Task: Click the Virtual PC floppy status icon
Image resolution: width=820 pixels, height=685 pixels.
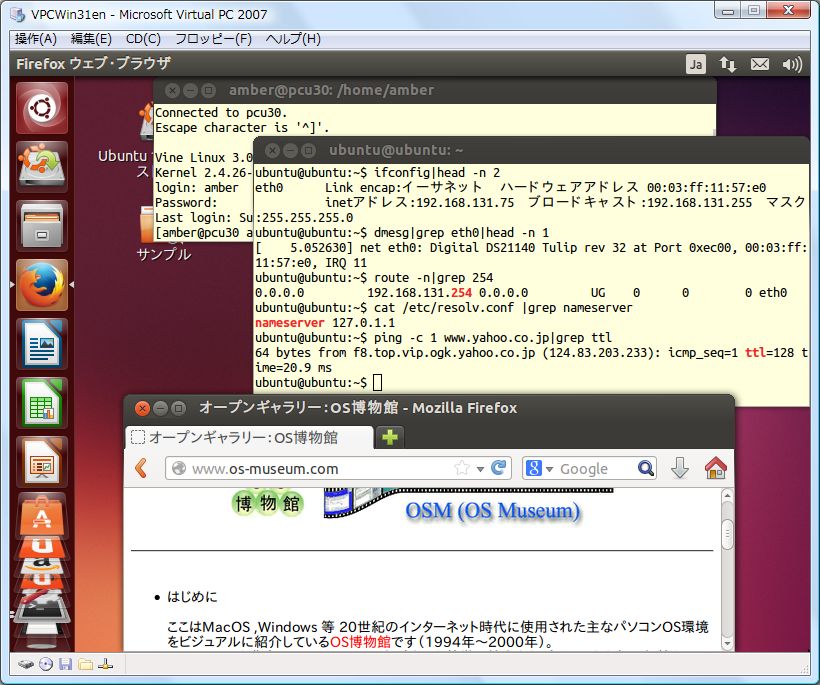Action: [x=65, y=665]
